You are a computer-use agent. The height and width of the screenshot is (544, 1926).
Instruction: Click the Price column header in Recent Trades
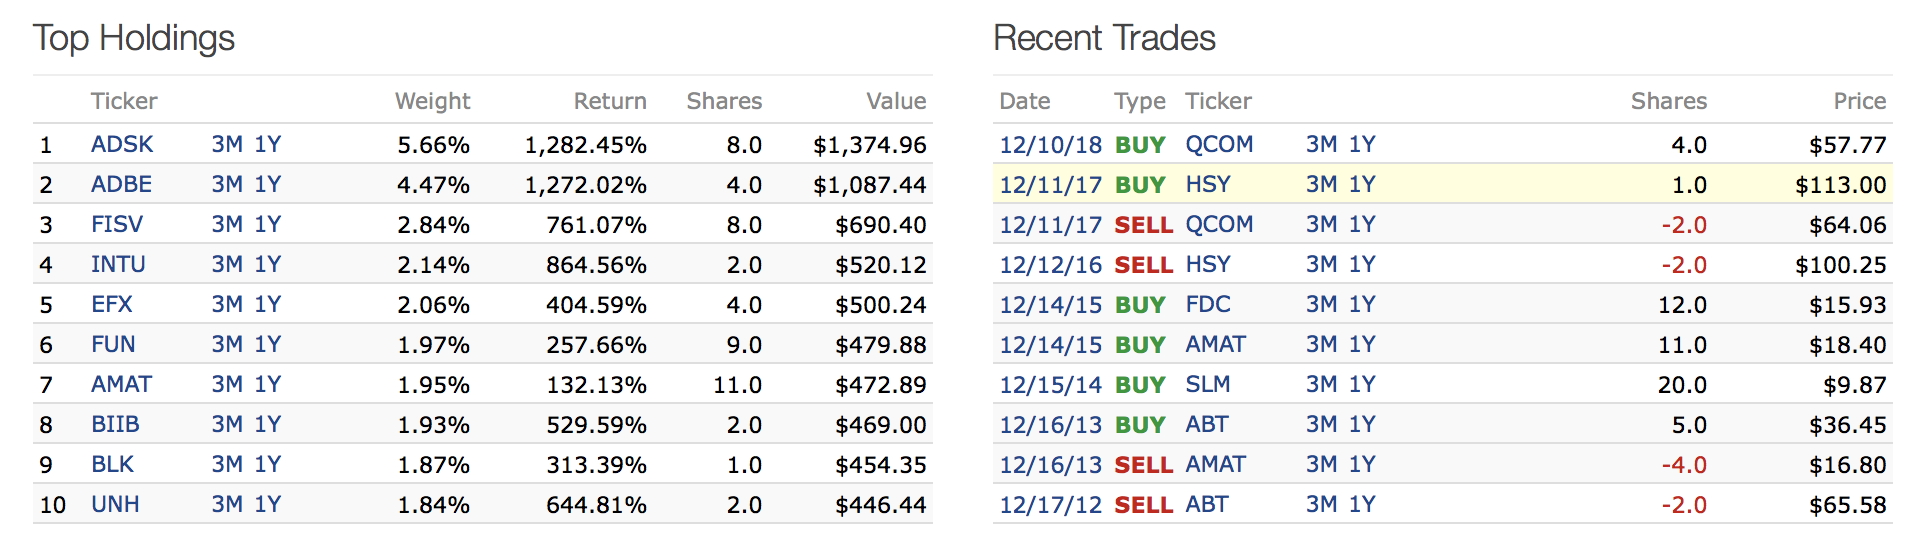pos(1859,101)
